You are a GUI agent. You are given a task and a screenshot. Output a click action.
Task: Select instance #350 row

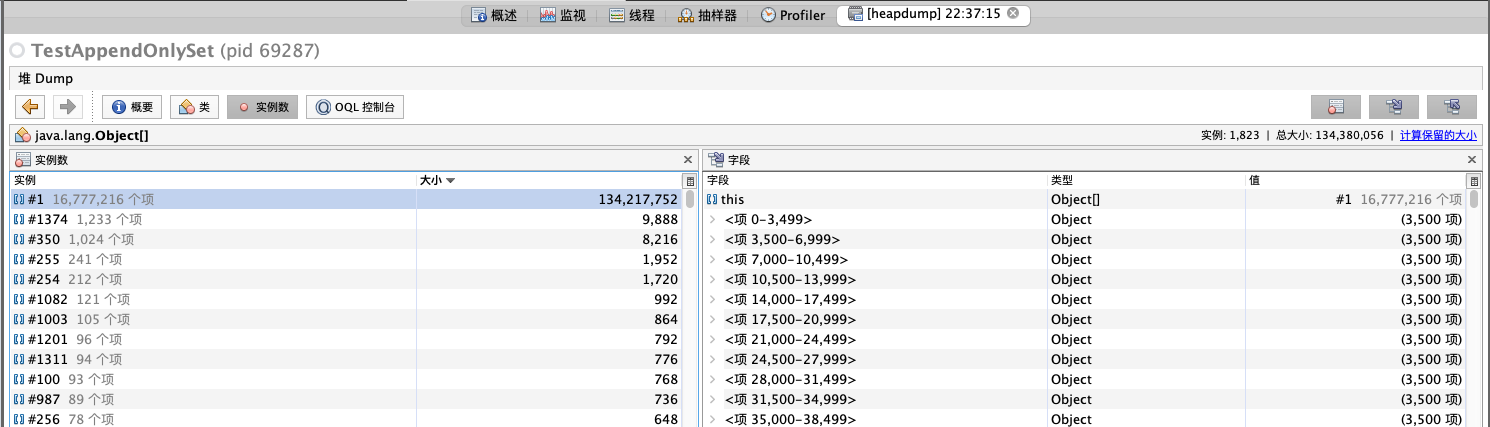[x=346, y=239]
